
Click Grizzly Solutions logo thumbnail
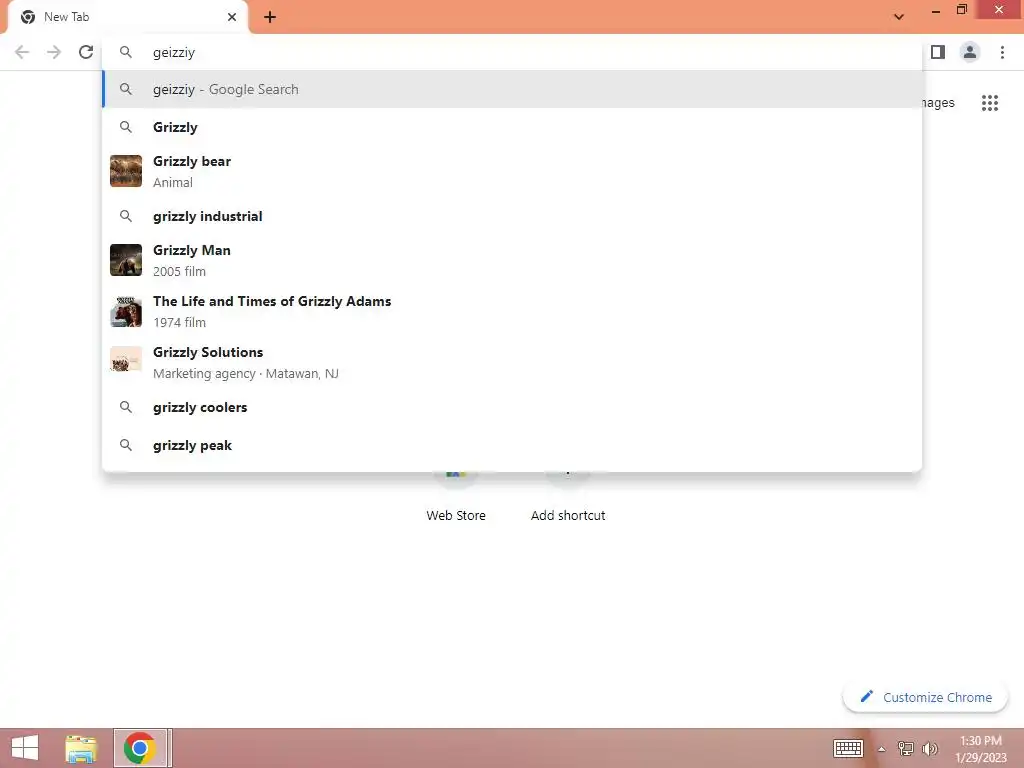click(126, 360)
